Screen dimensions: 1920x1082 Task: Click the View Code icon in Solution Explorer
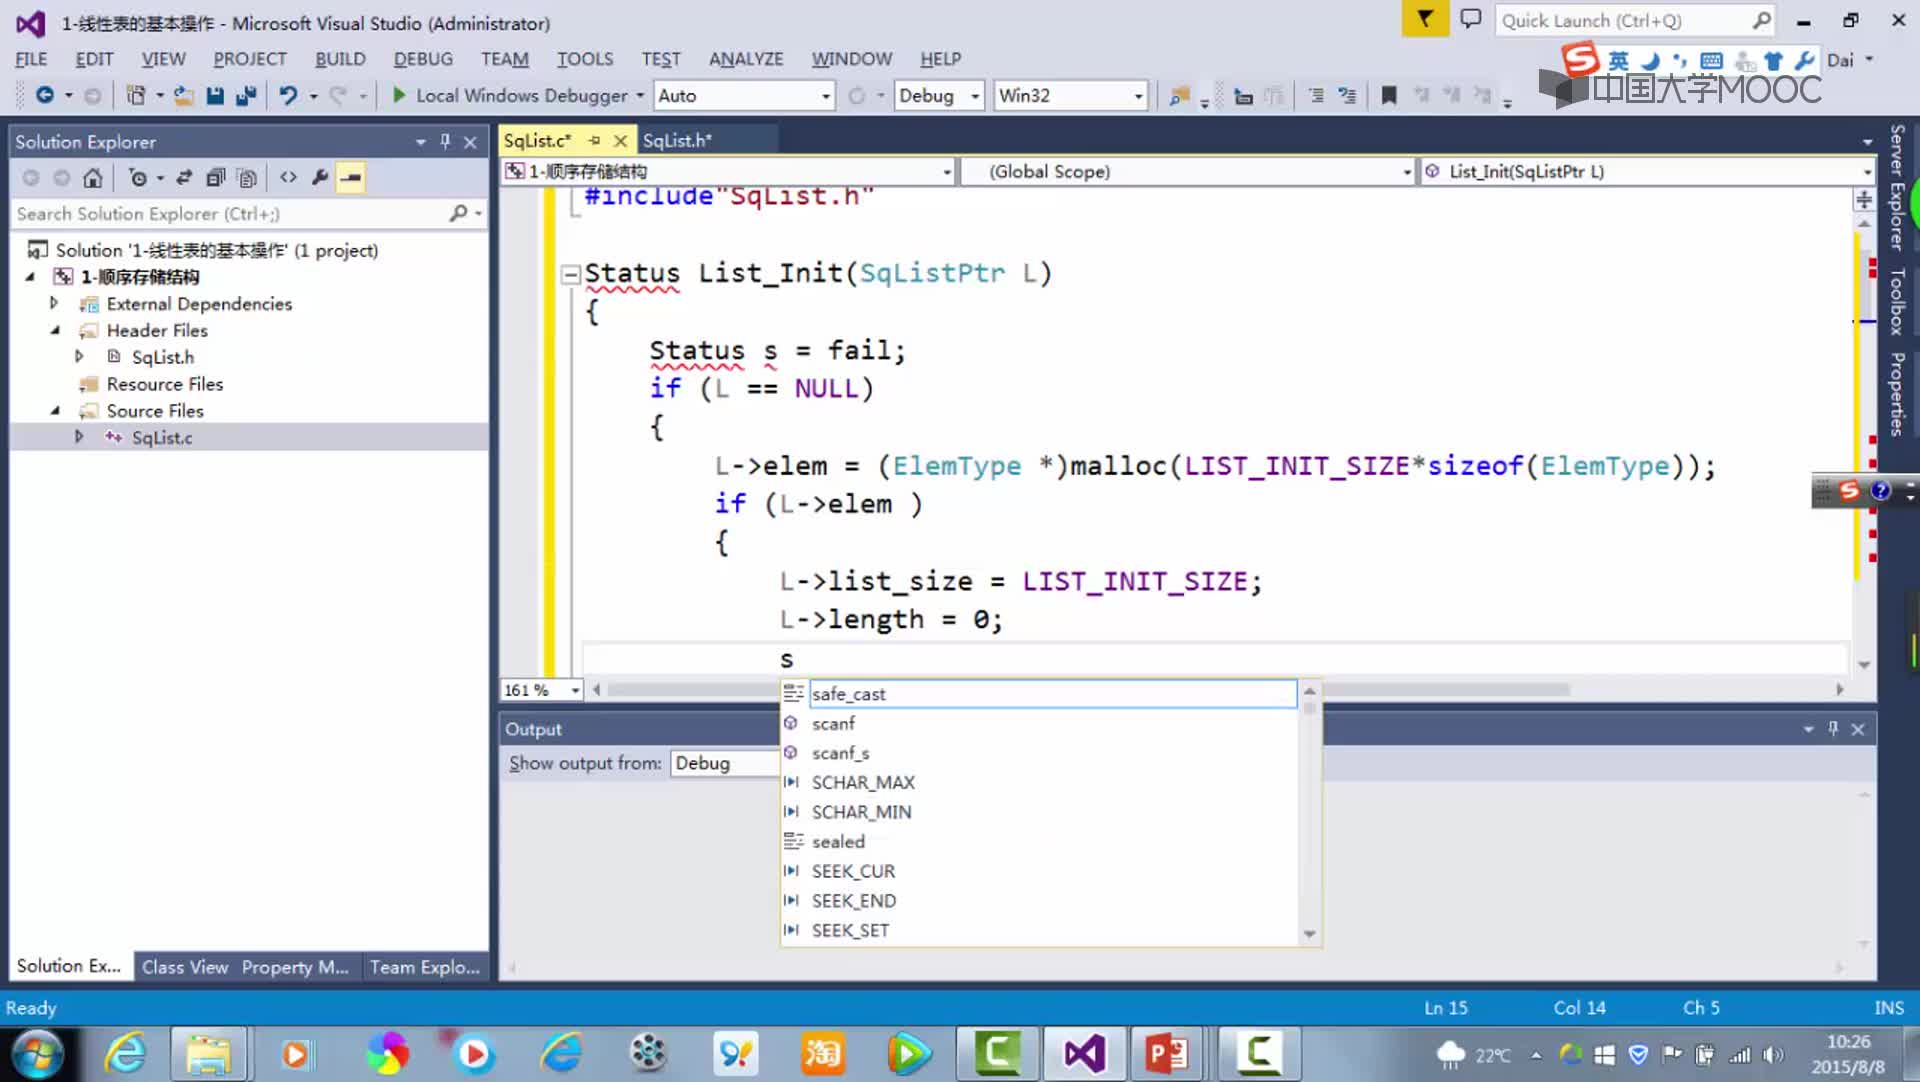(288, 178)
